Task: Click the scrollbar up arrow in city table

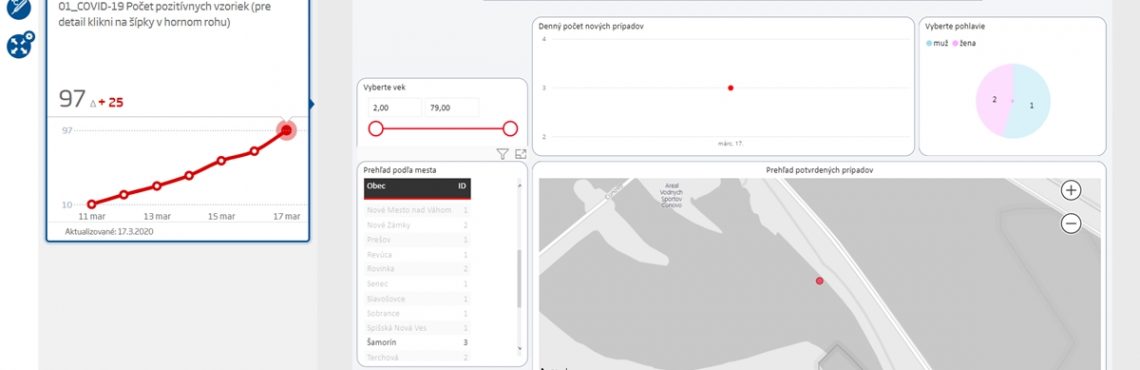Action: tap(519, 185)
